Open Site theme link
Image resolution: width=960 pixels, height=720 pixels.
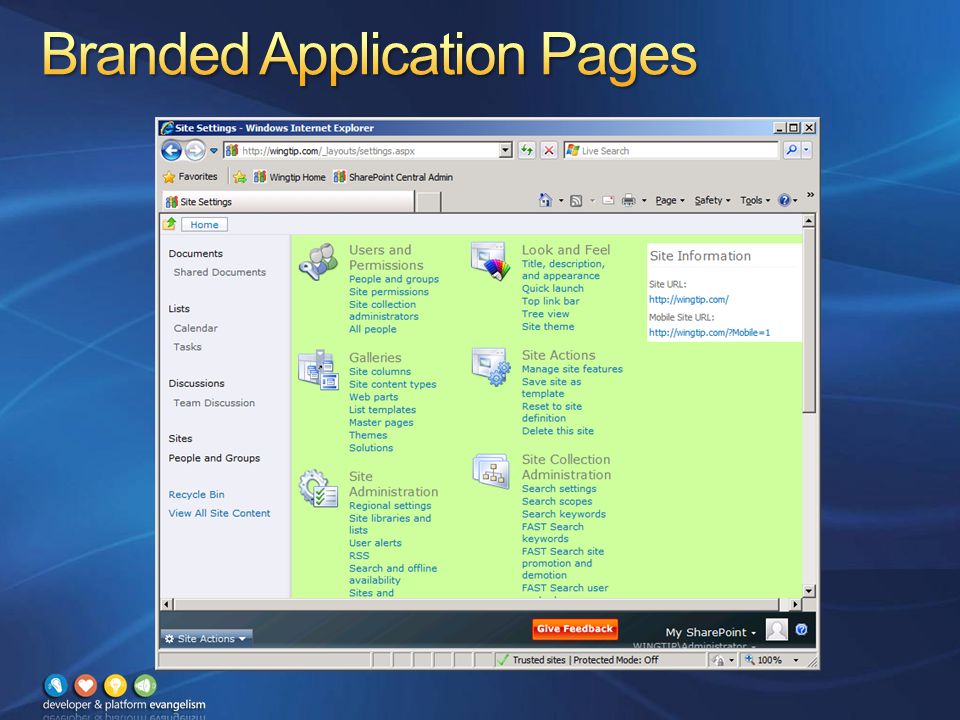point(548,326)
